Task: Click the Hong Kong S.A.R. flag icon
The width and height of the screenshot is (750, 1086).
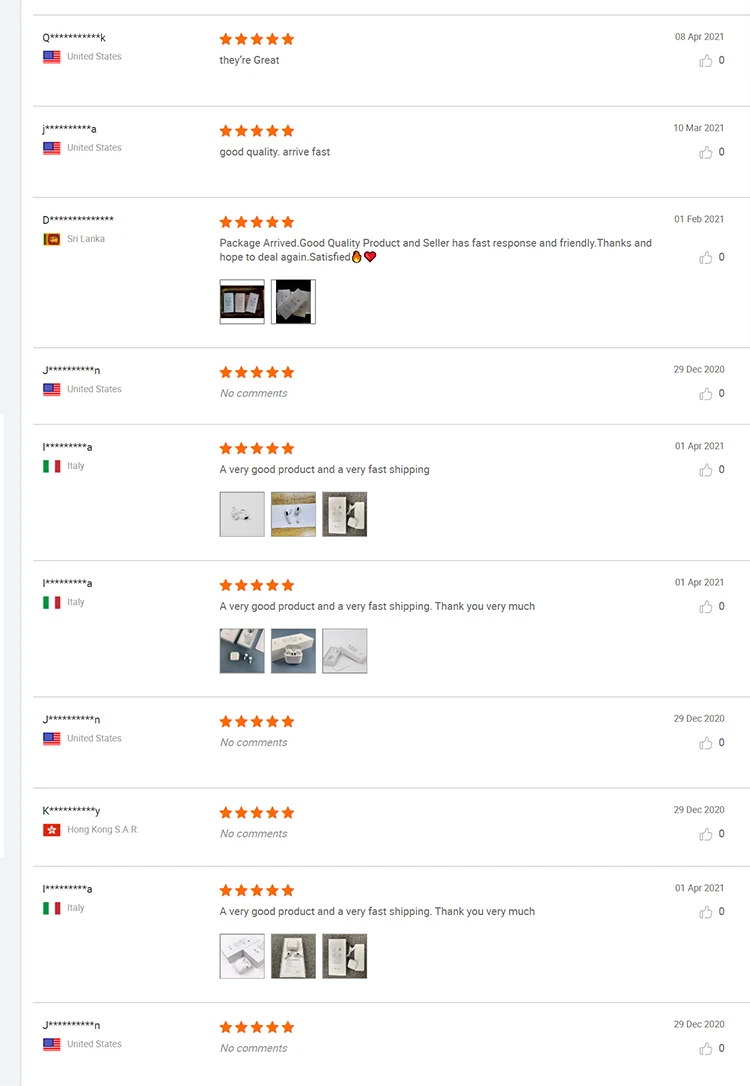Action: [51, 830]
